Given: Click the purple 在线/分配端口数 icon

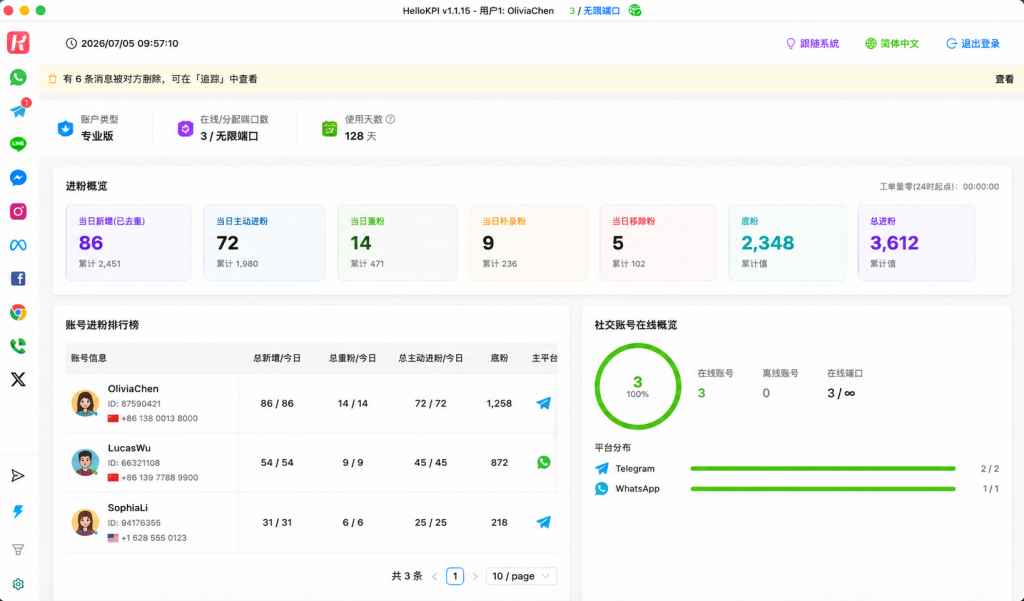Looking at the screenshot, I should tap(185, 128).
